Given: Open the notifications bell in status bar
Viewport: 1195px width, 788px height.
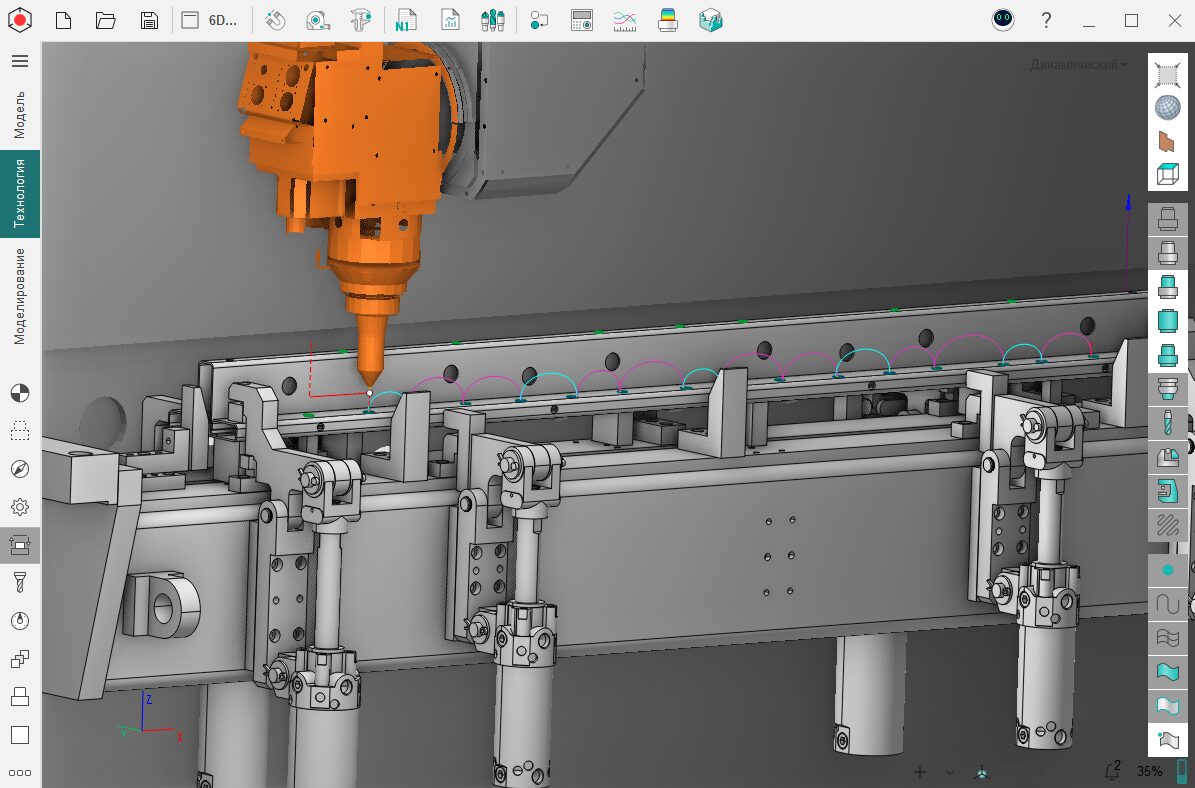Looking at the screenshot, I should pyautogui.click(x=1111, y=771).
